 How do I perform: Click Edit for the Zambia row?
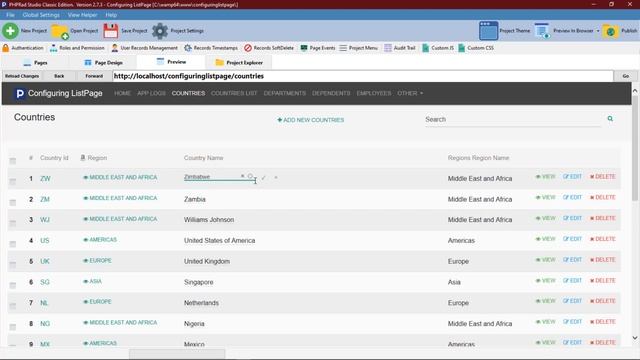pyautogui.click(x=572, y=198)
